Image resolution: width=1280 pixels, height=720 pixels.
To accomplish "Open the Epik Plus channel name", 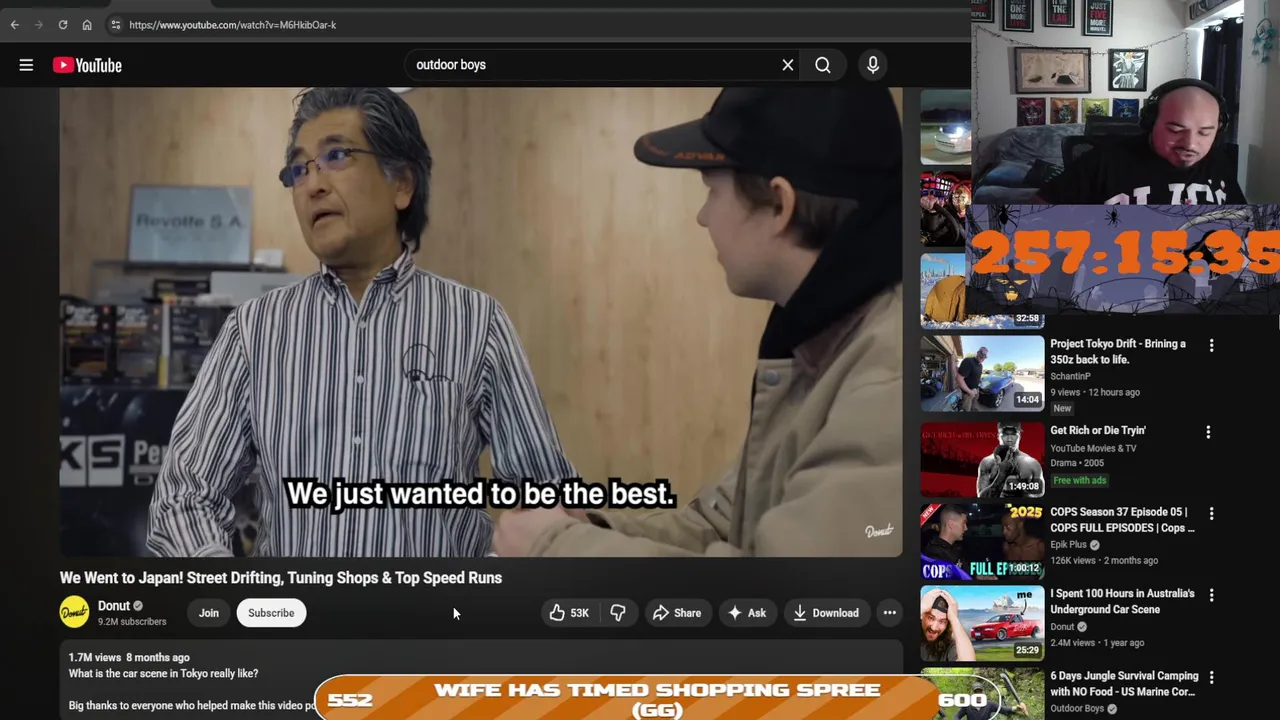I will click(1068, 545).
